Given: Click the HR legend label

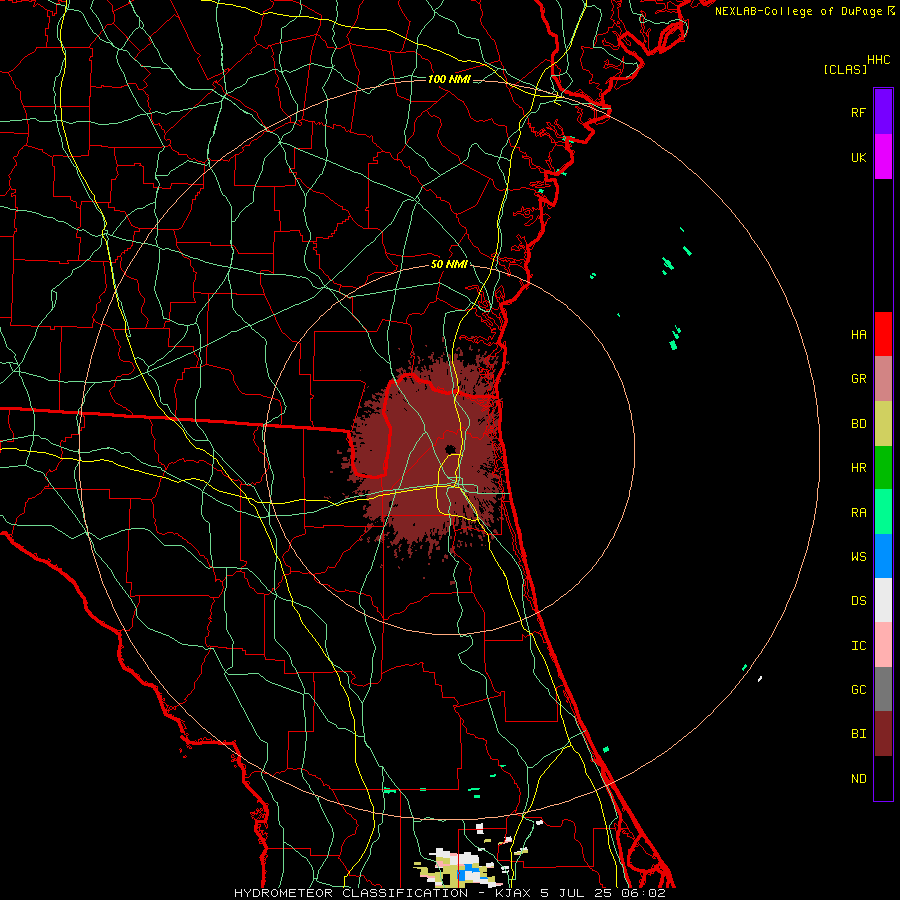Looking at the screenshot, I should coord(858,468).
